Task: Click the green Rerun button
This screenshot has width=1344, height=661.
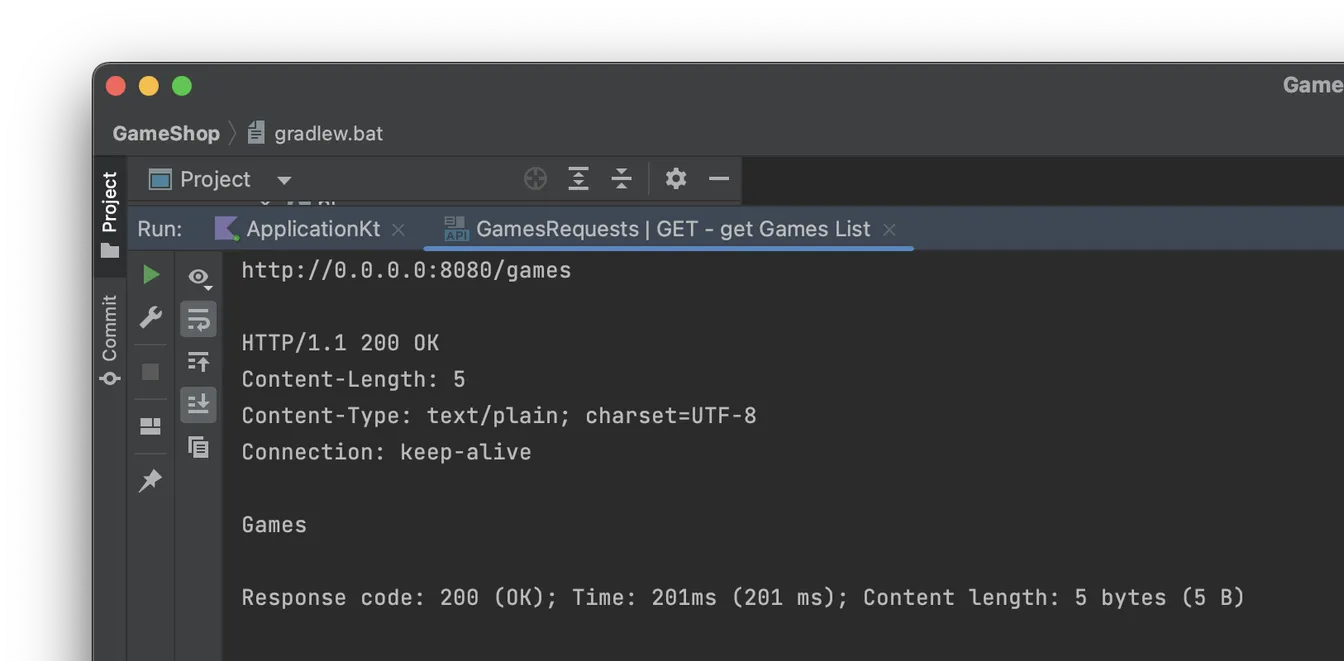Action: pyautogui.click(x=151, y=274)
